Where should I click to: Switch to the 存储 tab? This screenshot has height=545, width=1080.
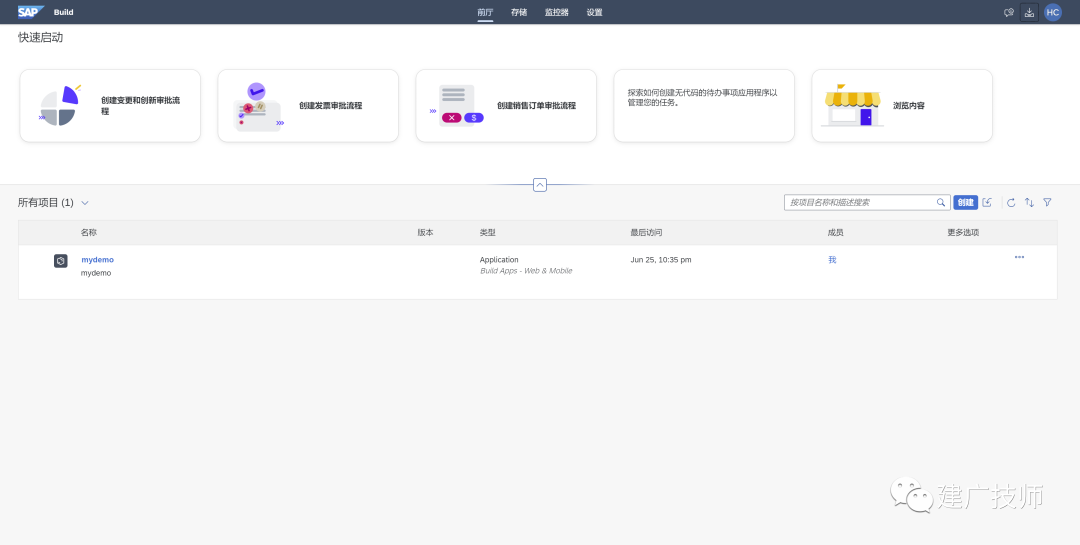(x=519, y=12)
